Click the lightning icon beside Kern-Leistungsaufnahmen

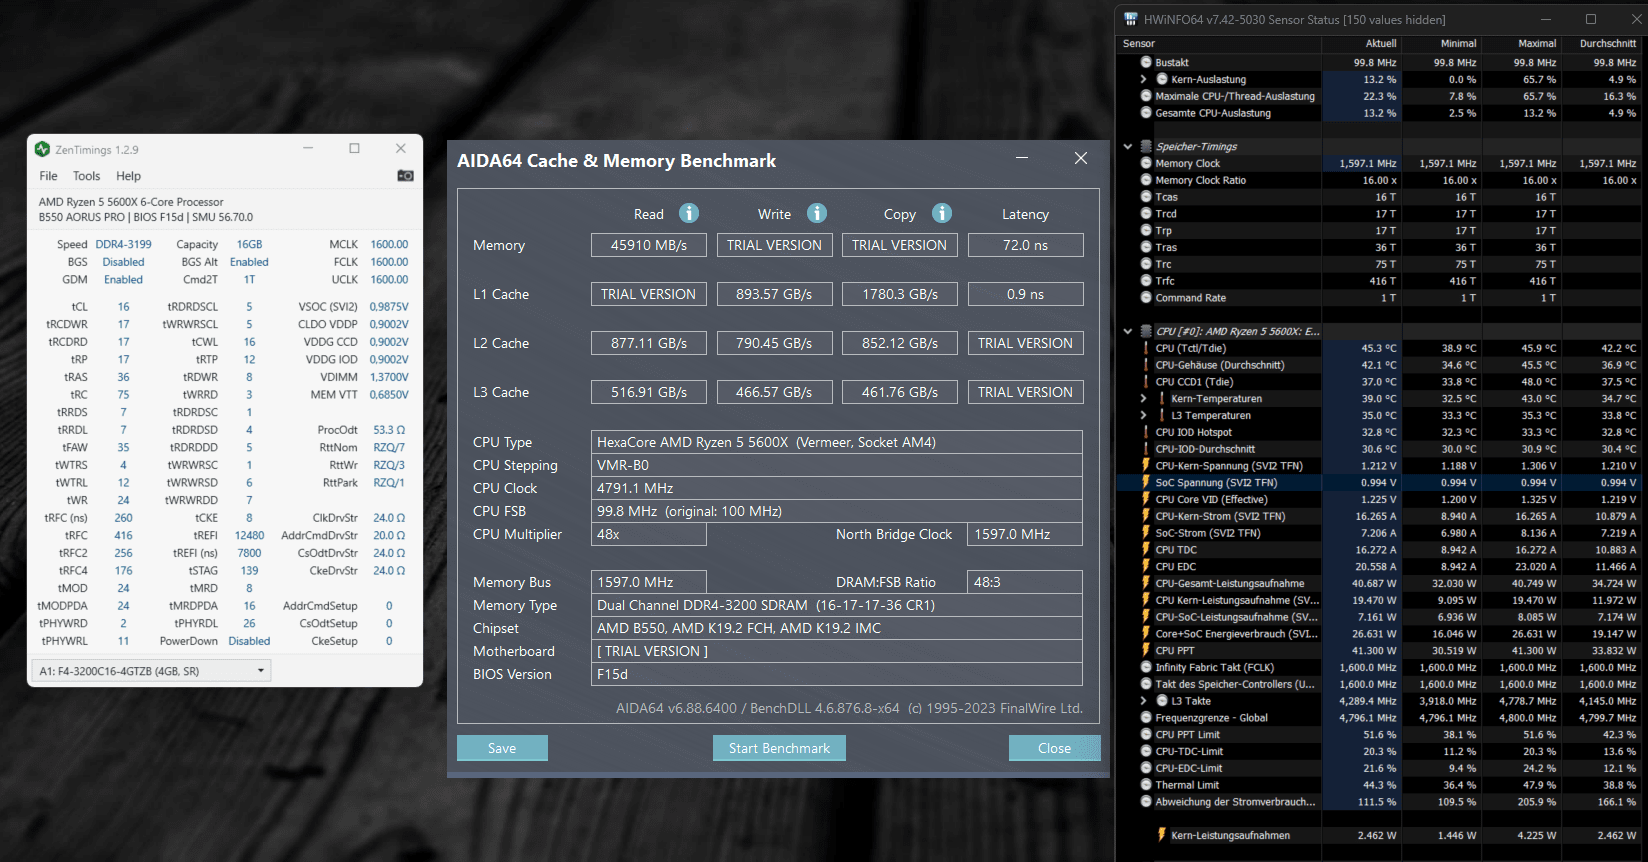(1162, 835)
